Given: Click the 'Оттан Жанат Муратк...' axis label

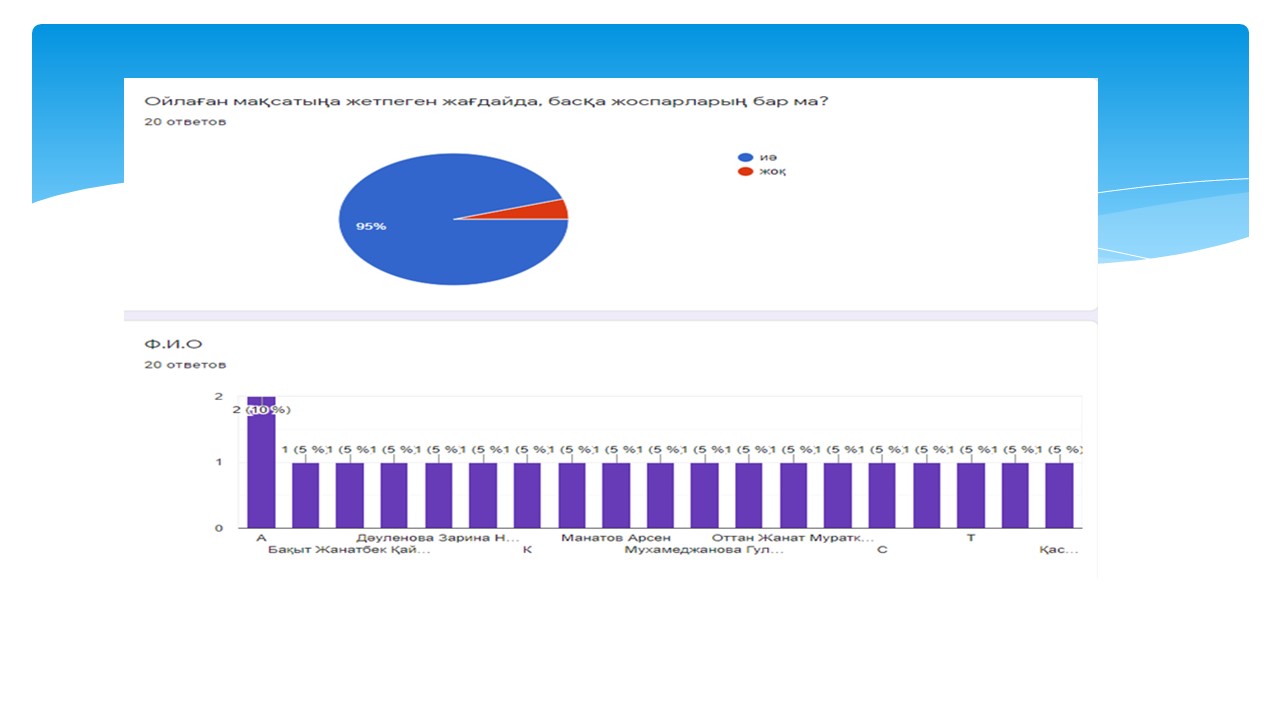Looking at the screenshot, I should [x=792, y=538].
